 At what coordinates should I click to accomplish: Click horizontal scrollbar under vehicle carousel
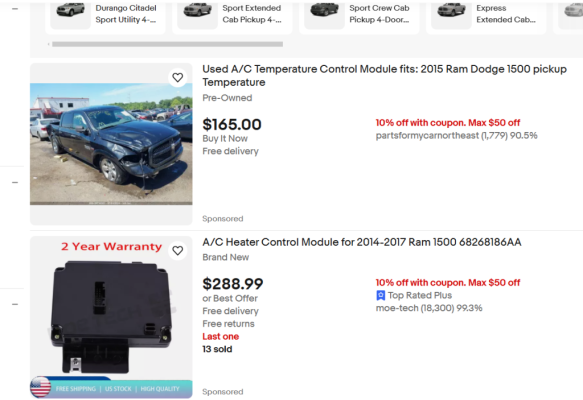tap(167, 44)
